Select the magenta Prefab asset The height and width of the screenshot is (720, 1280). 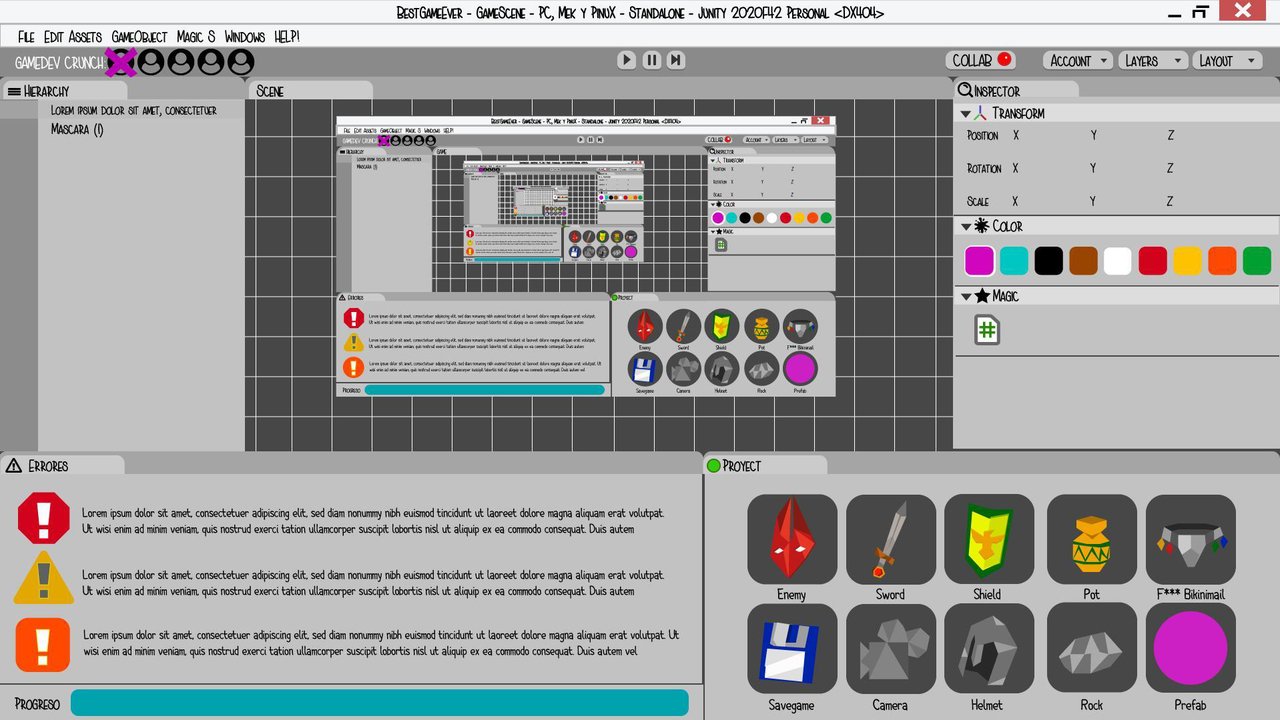point(1191,648)
